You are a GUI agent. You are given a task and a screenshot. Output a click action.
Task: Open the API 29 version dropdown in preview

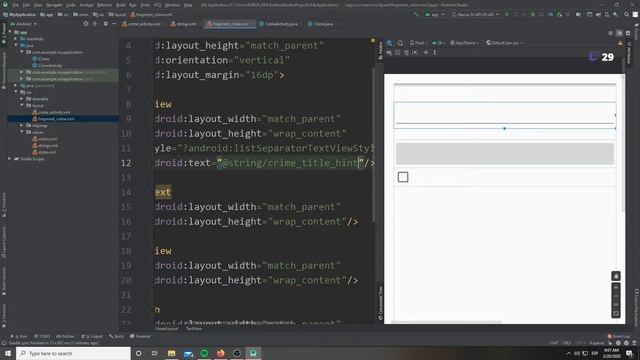point(439,43)
